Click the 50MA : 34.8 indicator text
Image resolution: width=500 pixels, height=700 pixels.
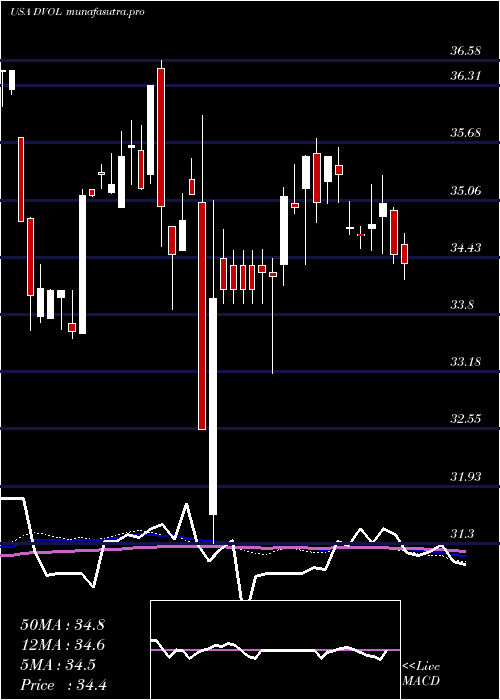62,625
